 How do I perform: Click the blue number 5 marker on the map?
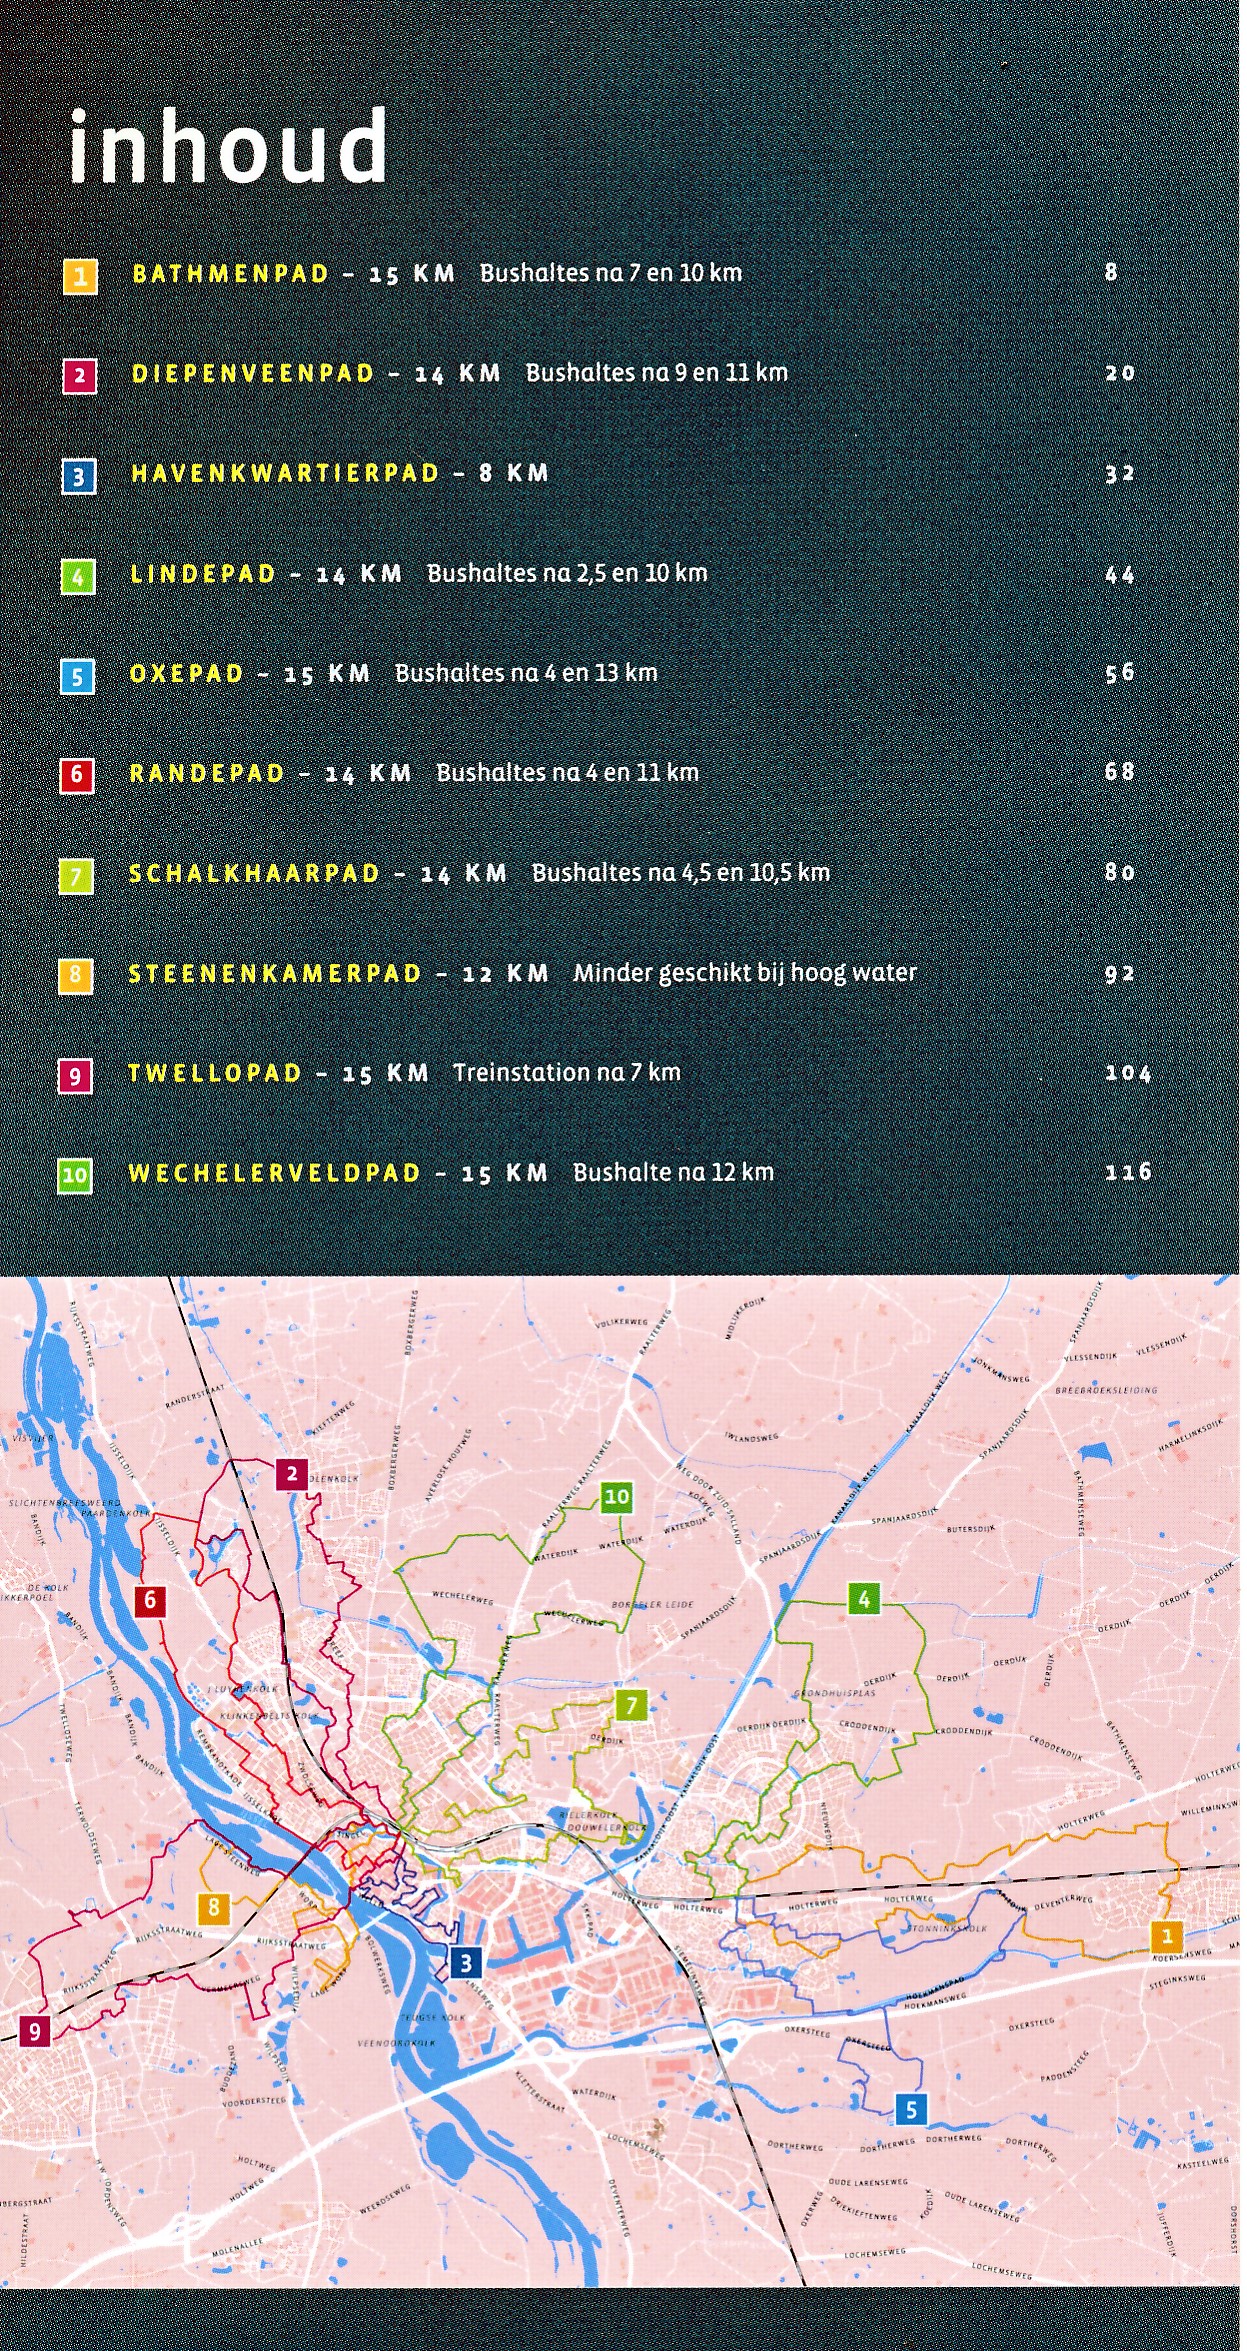click(x=911, y=2110)
